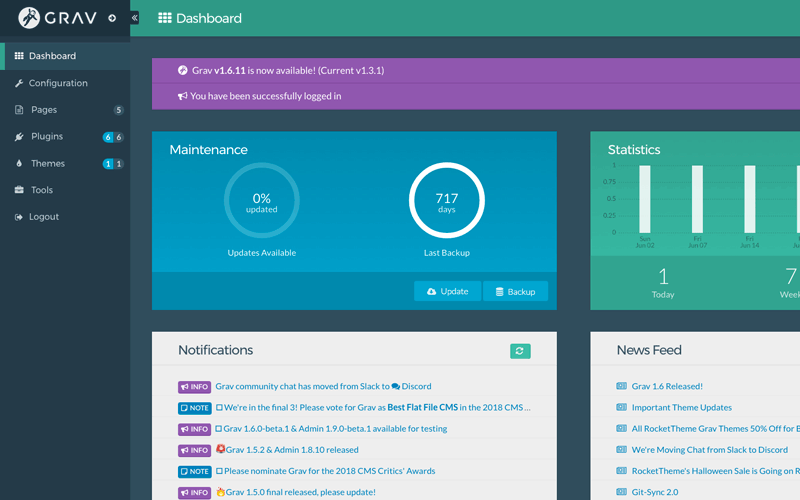Click the news icon beside Grav 1.6 Released!
The height and width of the screenshot is (500, 800).
click(x=621, y=386)
